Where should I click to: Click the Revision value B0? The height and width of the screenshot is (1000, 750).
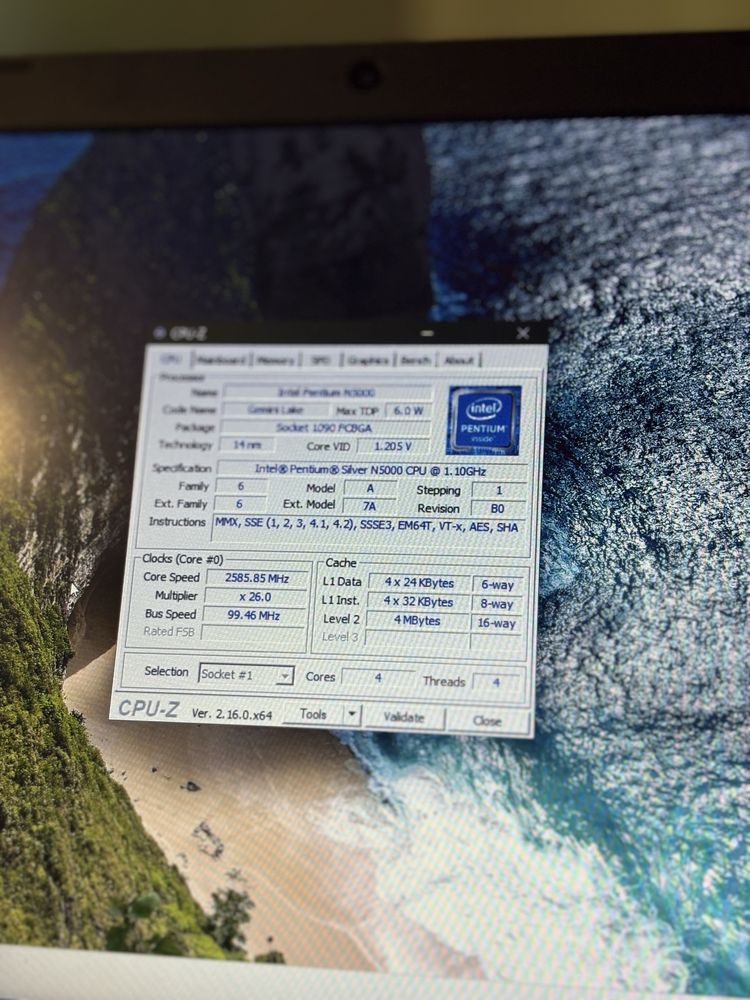click(x=498, y=508)
